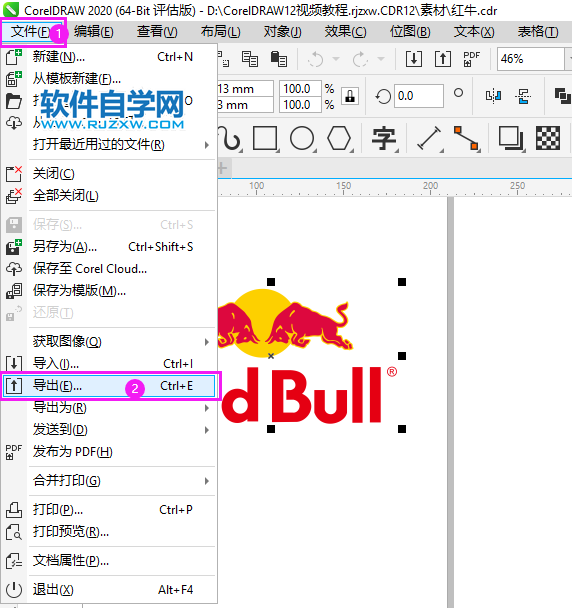The width and height of the screenshot is (572, 608).
Task: Click the 46% zoom level field
Action: (x=531, y=59)
